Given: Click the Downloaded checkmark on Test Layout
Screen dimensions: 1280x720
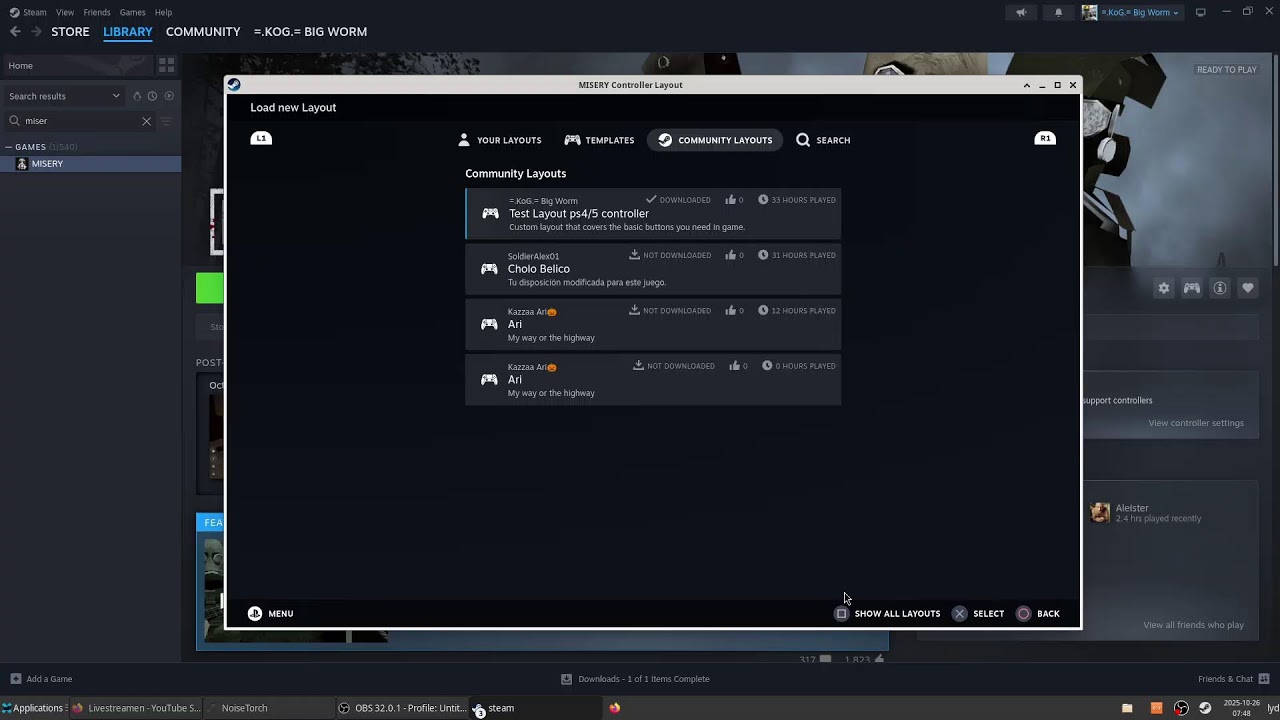Looking at the screenshot, I should point(651,200).
